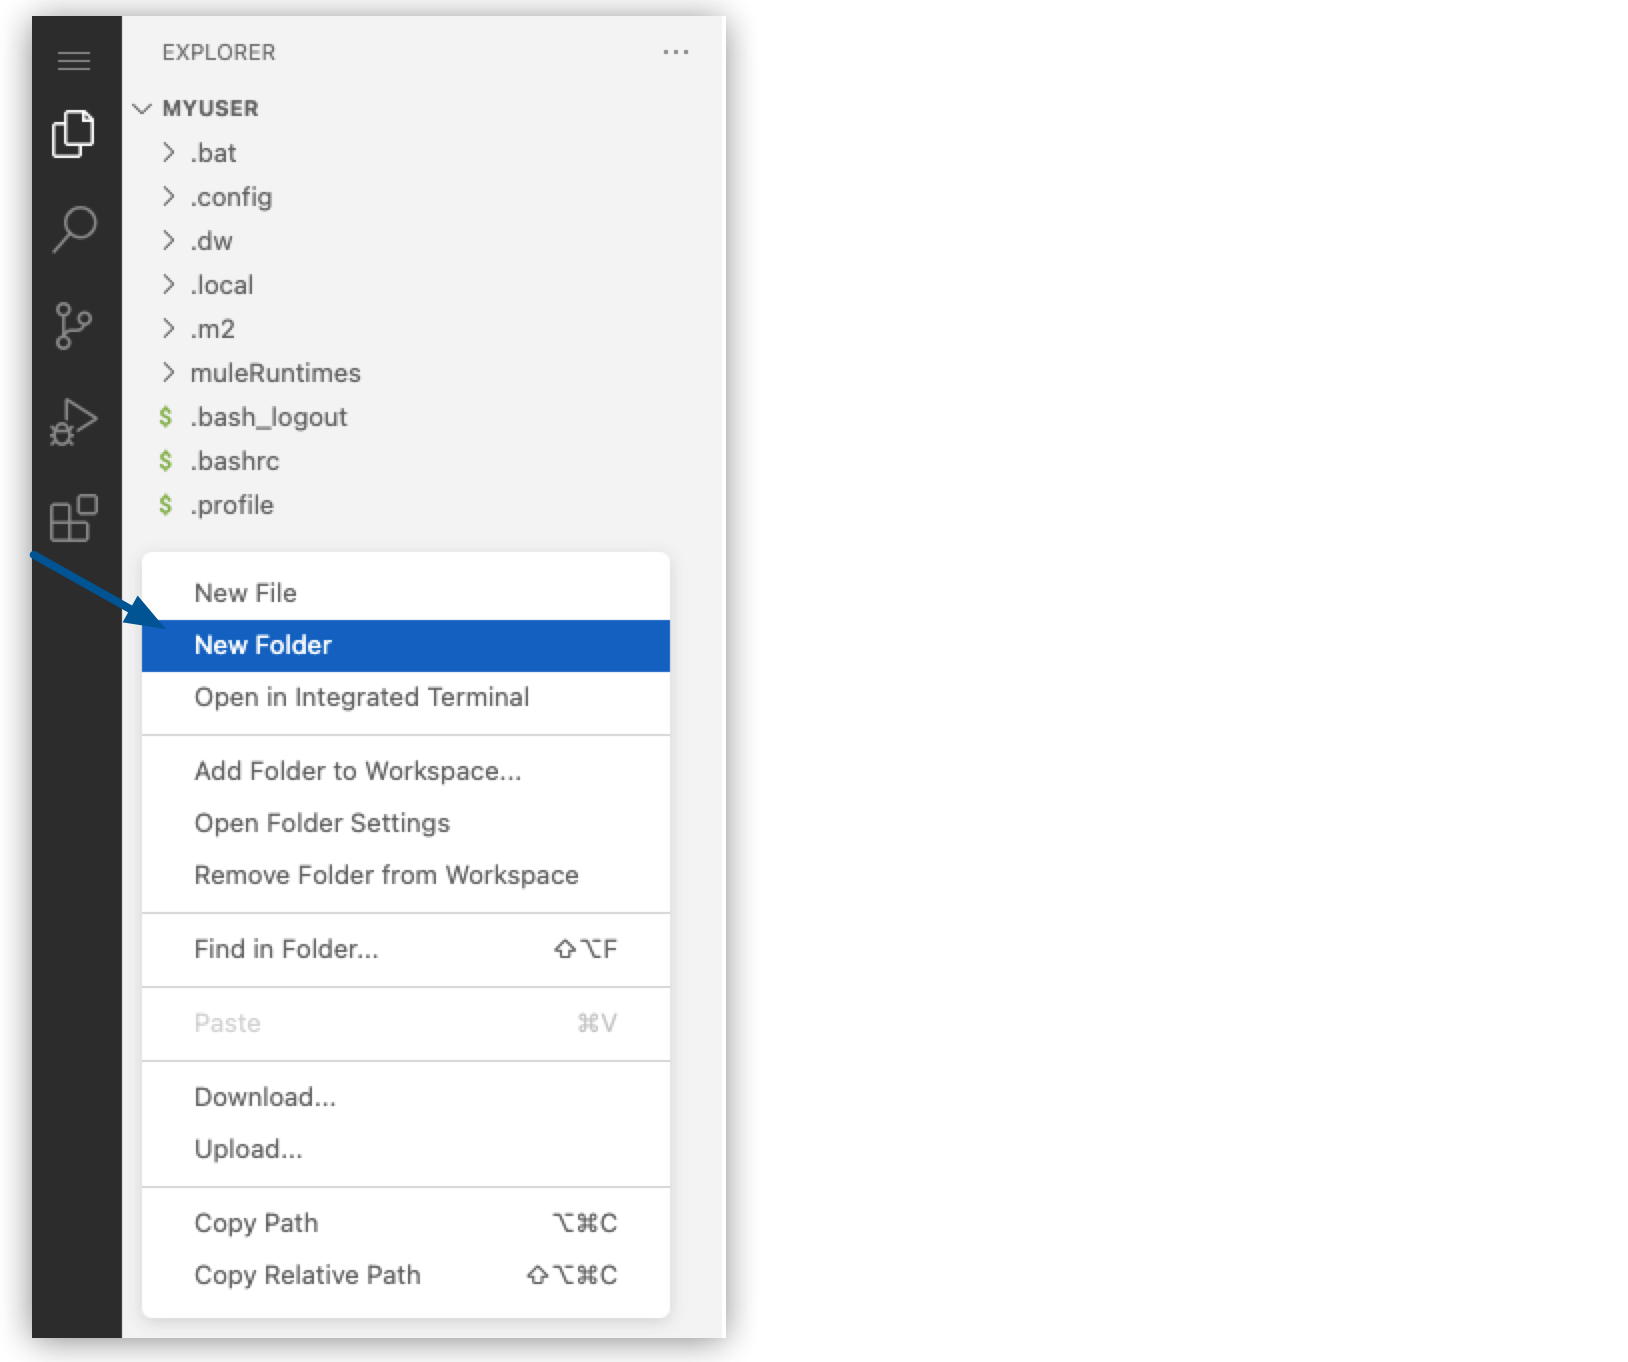The height and width of the screenshot is (1362, 1628).
Task: Select the .bashrc shell script file
Action: click(234, 461)
